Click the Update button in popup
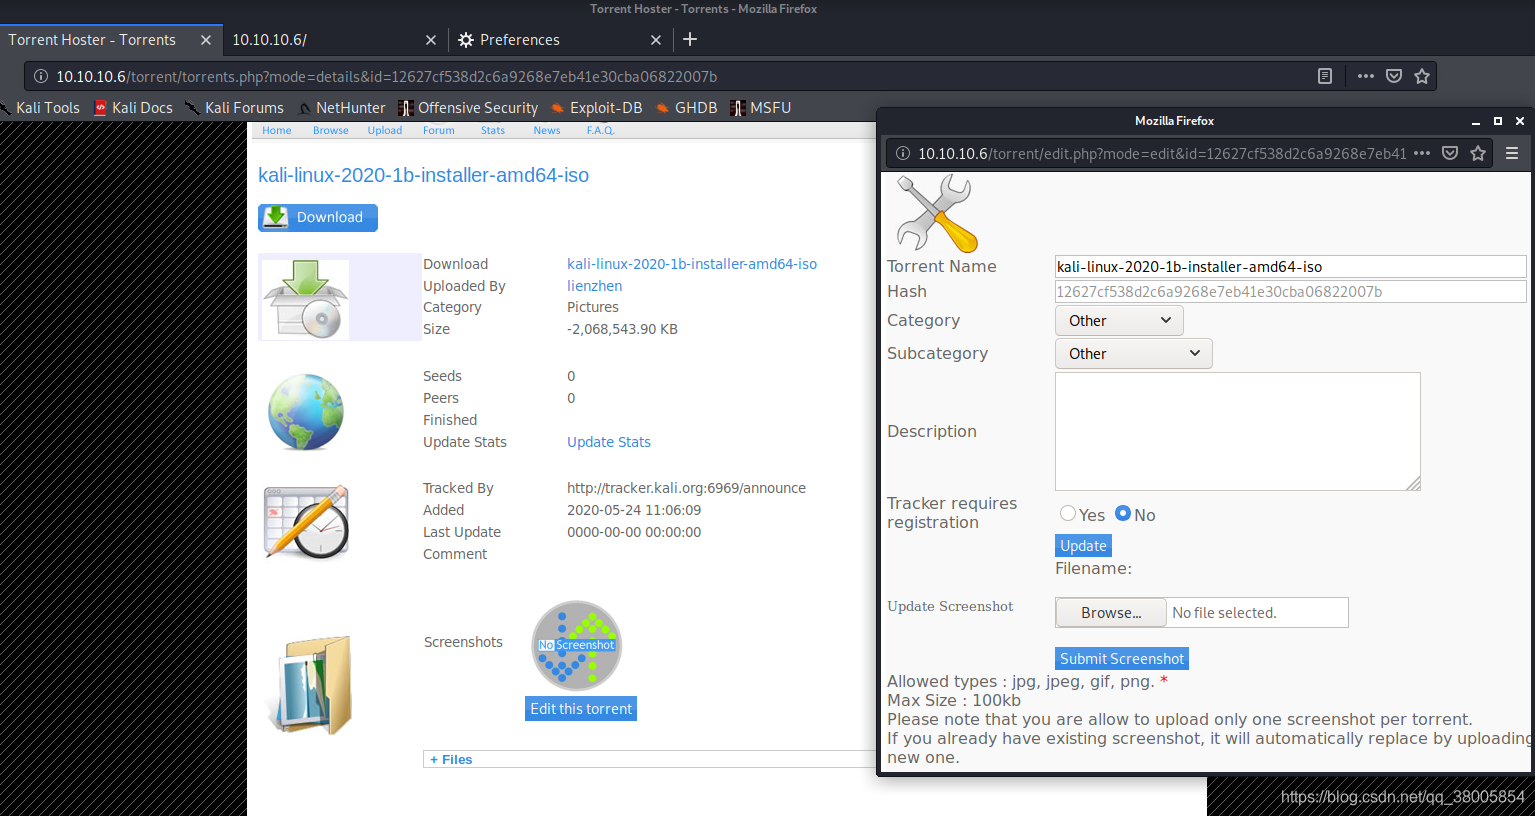The height and width of the screenshot is (816, 1535). [1084, 546]
